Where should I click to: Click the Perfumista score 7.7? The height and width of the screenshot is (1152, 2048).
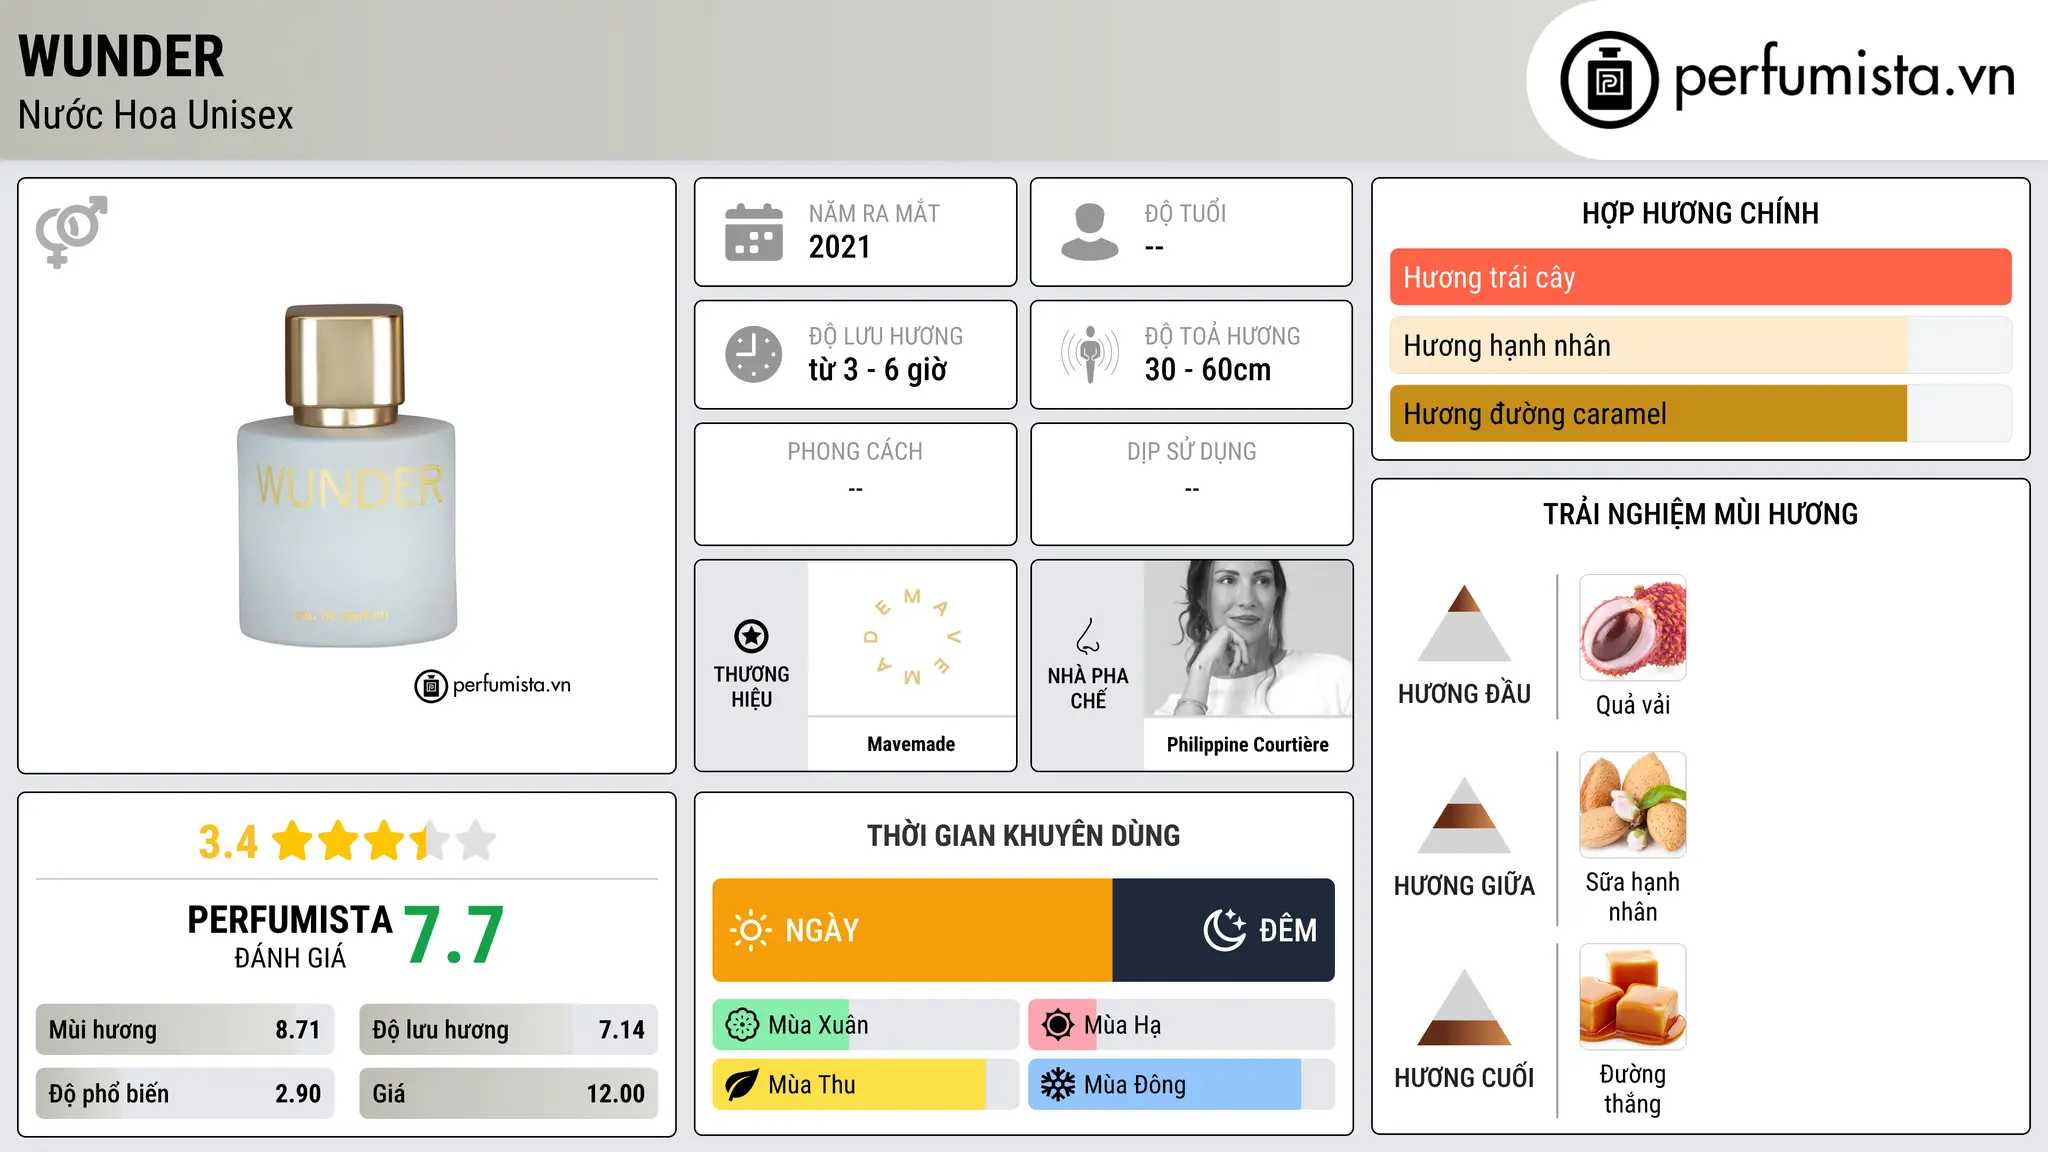(454, 935)
